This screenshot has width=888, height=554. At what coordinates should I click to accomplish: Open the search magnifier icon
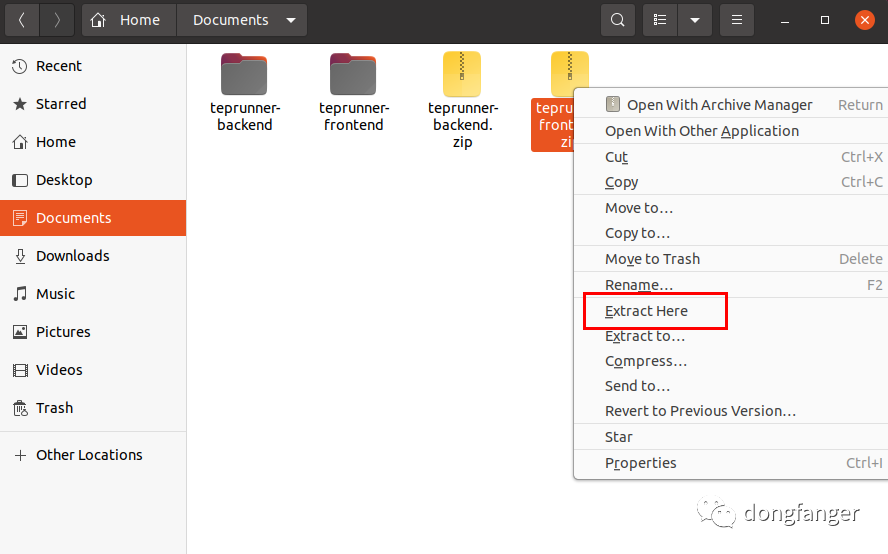618,20
